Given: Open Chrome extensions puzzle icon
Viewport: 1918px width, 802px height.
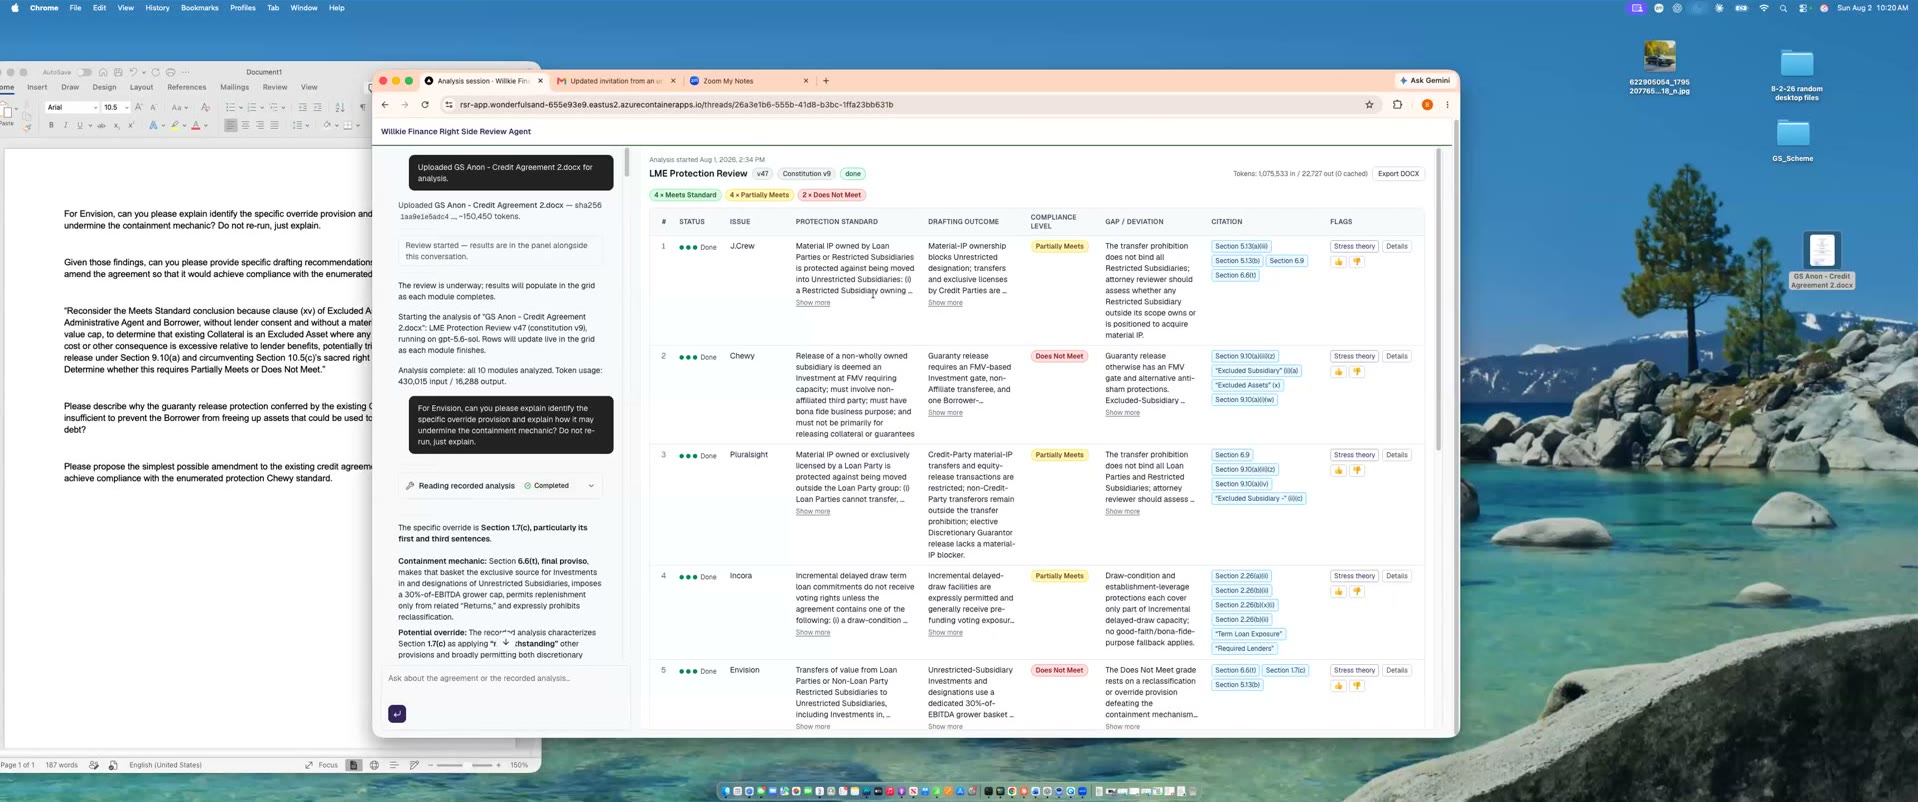Looking at the screenshot, I should tap(1397, 104).
